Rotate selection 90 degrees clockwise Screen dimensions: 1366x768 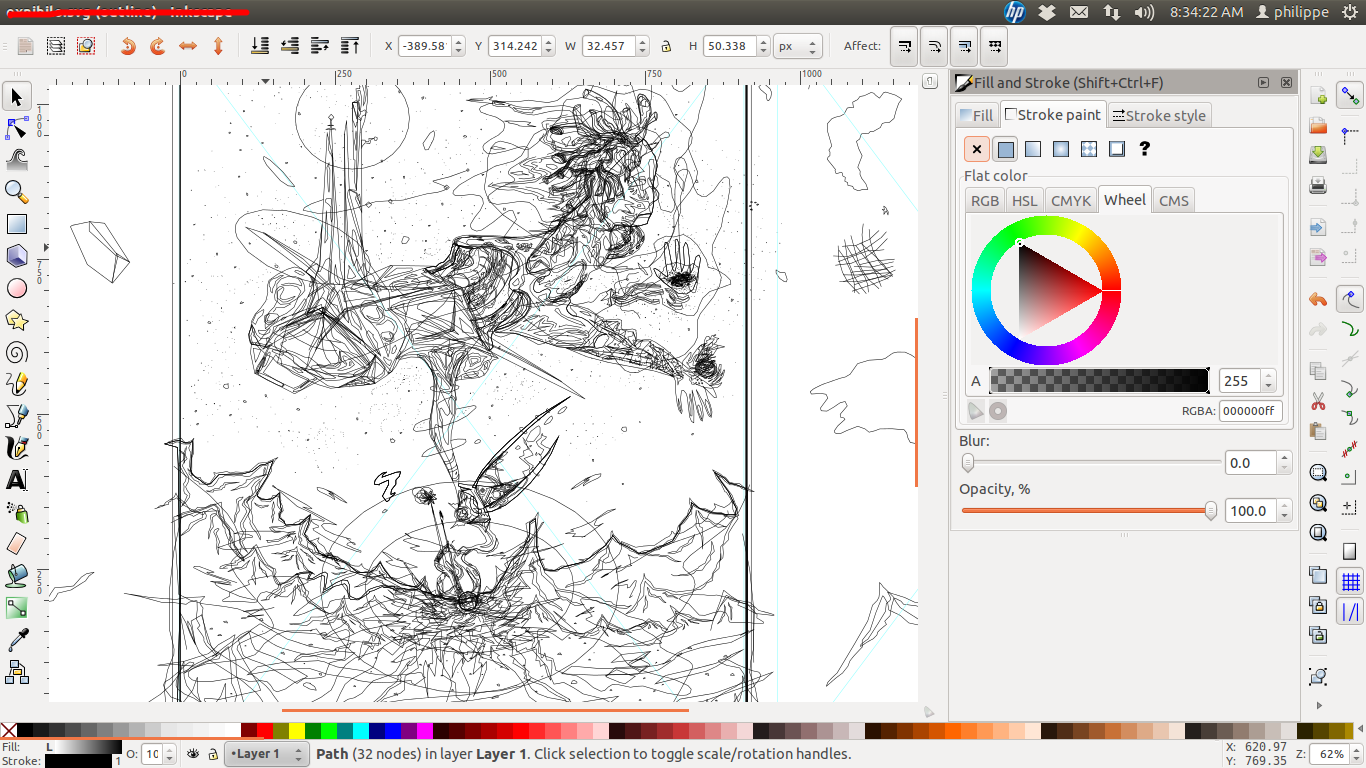pyautogui.click(x=157, y=46)
